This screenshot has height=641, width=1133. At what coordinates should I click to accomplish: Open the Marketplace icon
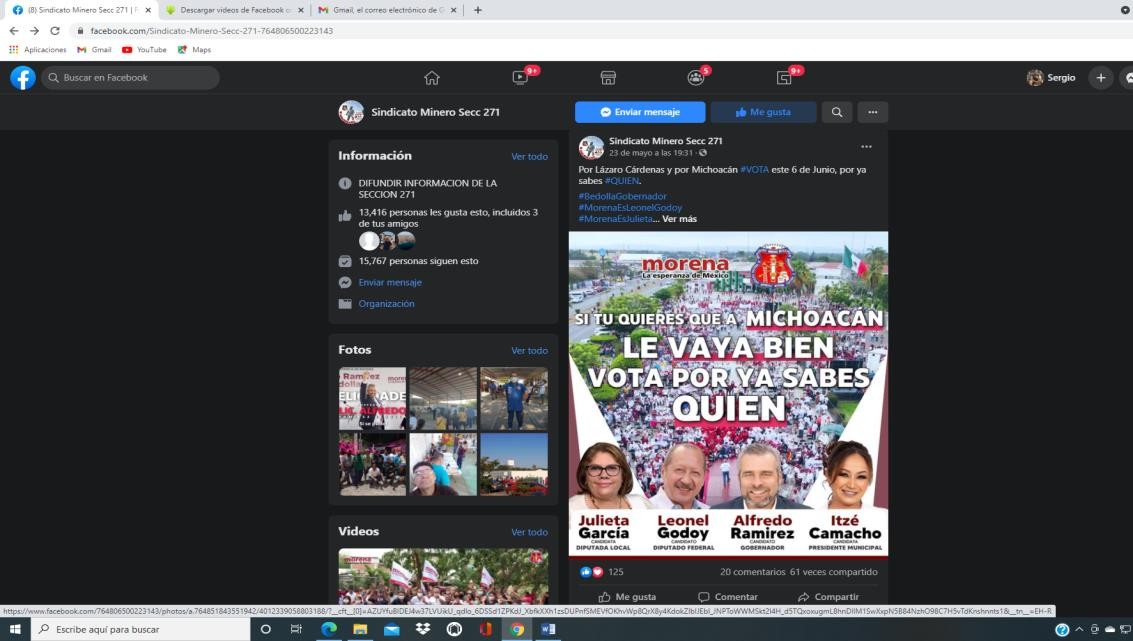(x=608, y=78)
